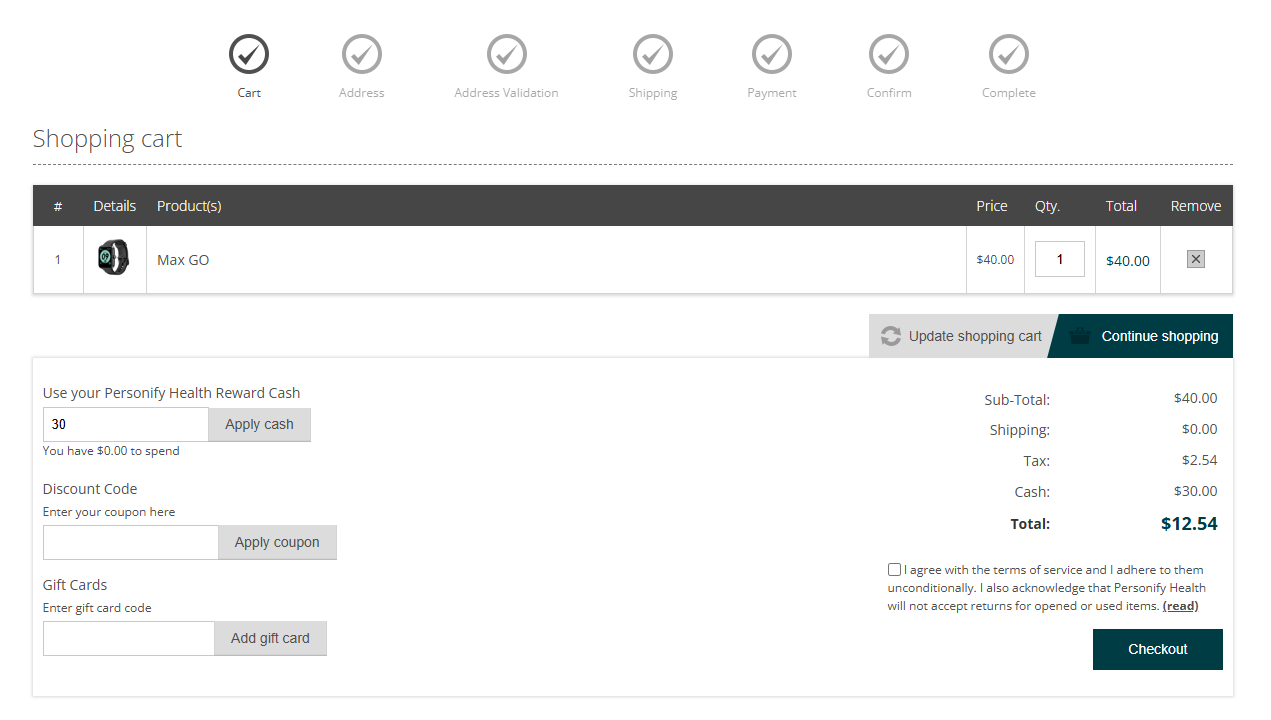1271x720 pixels.
Task: Click the discount coupon code field
Action: click(131, 542)
